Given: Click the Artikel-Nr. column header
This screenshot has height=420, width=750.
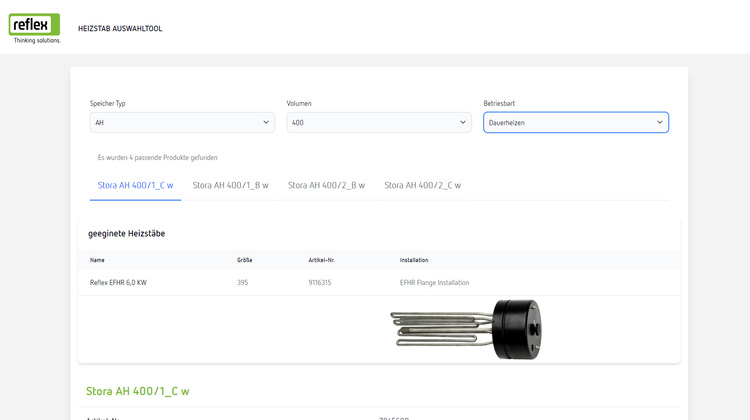Looking at the screenshot, I should (321, 260).
